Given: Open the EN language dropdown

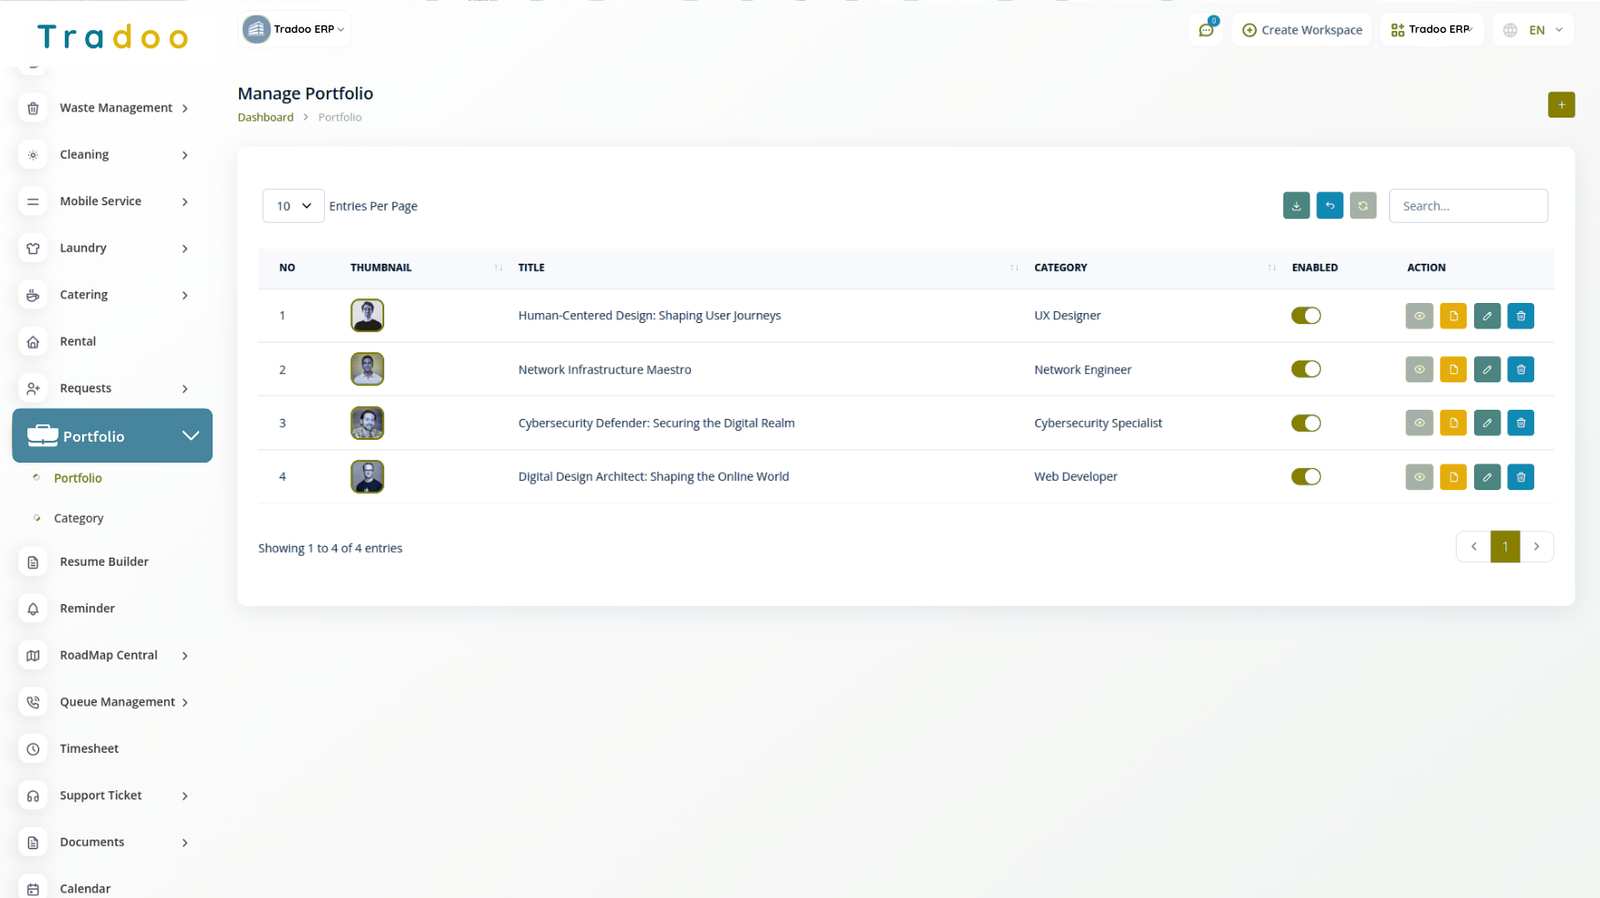Looking at the screenshot, I should click(1533, 30).
